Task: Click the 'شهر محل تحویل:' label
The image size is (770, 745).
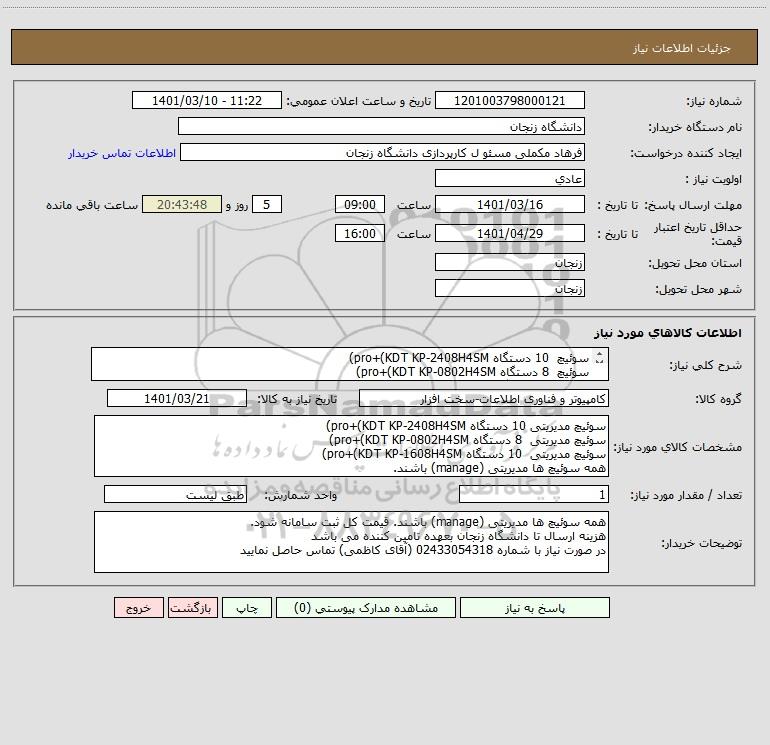Action: click(x=699, y=289)
